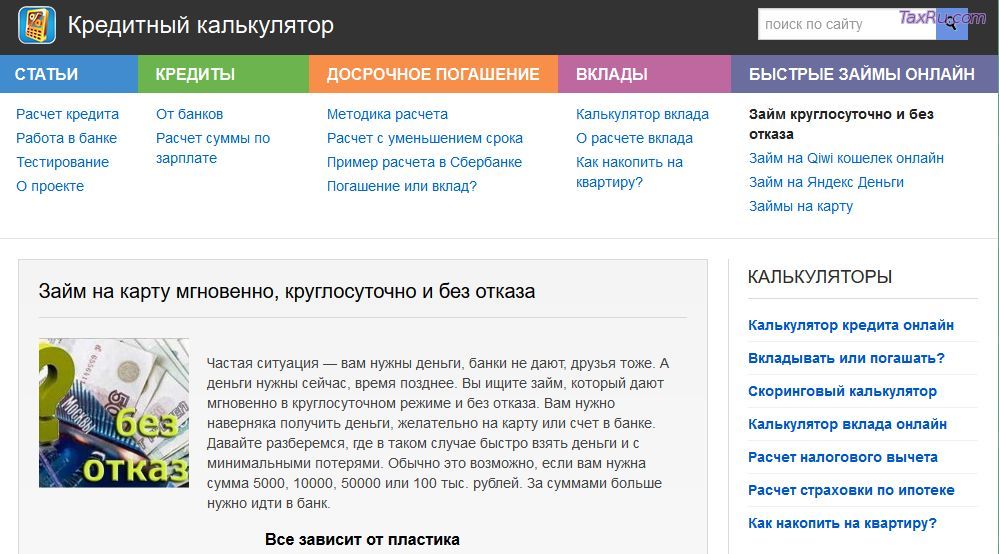Open the ВКЛАДЫ menu tab
The width and height of the screenshot is (999, 554).
click(644, 74)
